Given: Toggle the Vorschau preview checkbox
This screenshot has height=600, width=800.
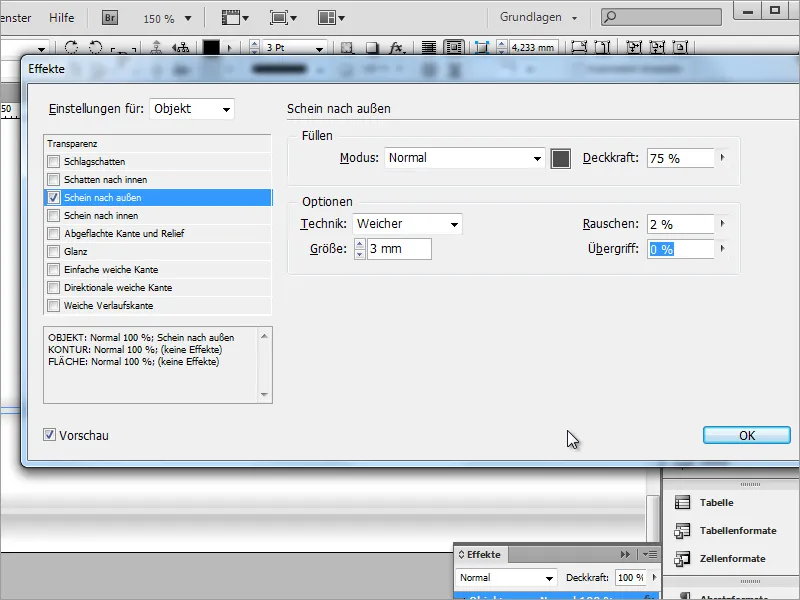Looking at the screenshot, I should (x=49, y=435).
